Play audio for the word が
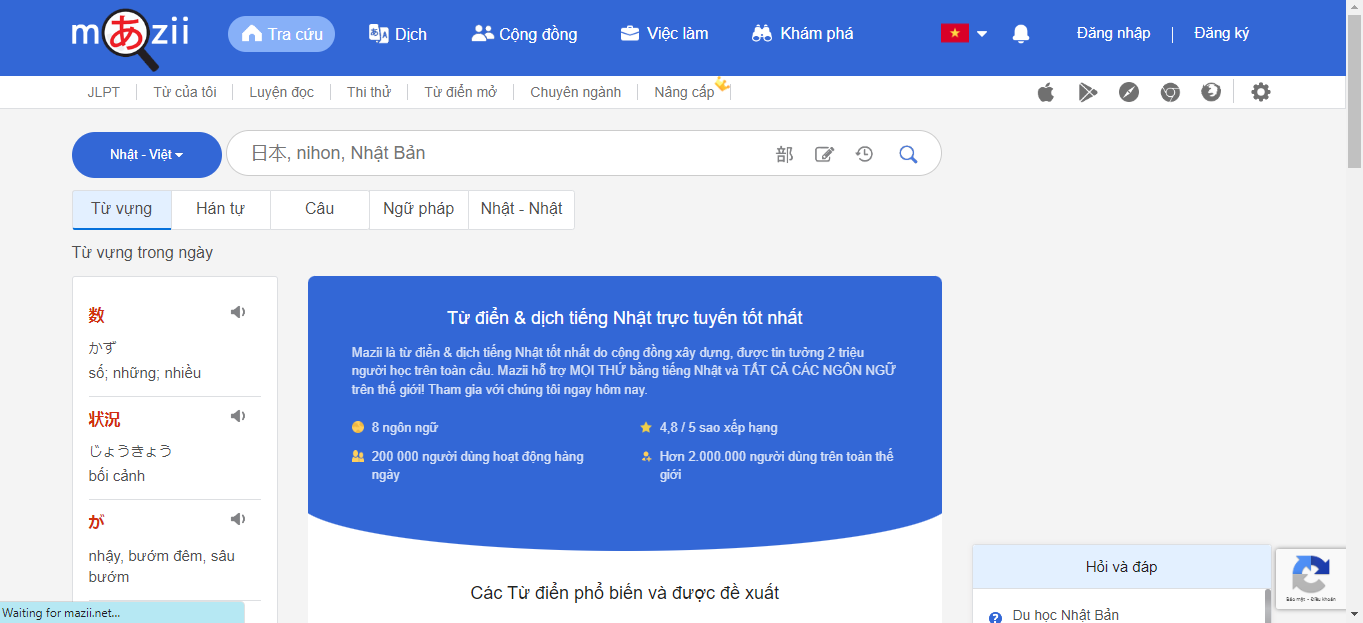1363x623 pixels. click(x=238, y=519)
